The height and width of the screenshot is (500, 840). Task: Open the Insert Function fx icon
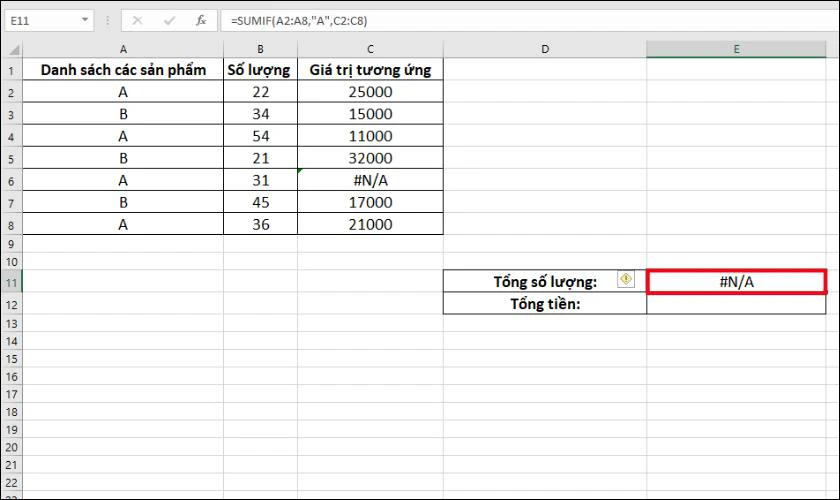point(201,21)
